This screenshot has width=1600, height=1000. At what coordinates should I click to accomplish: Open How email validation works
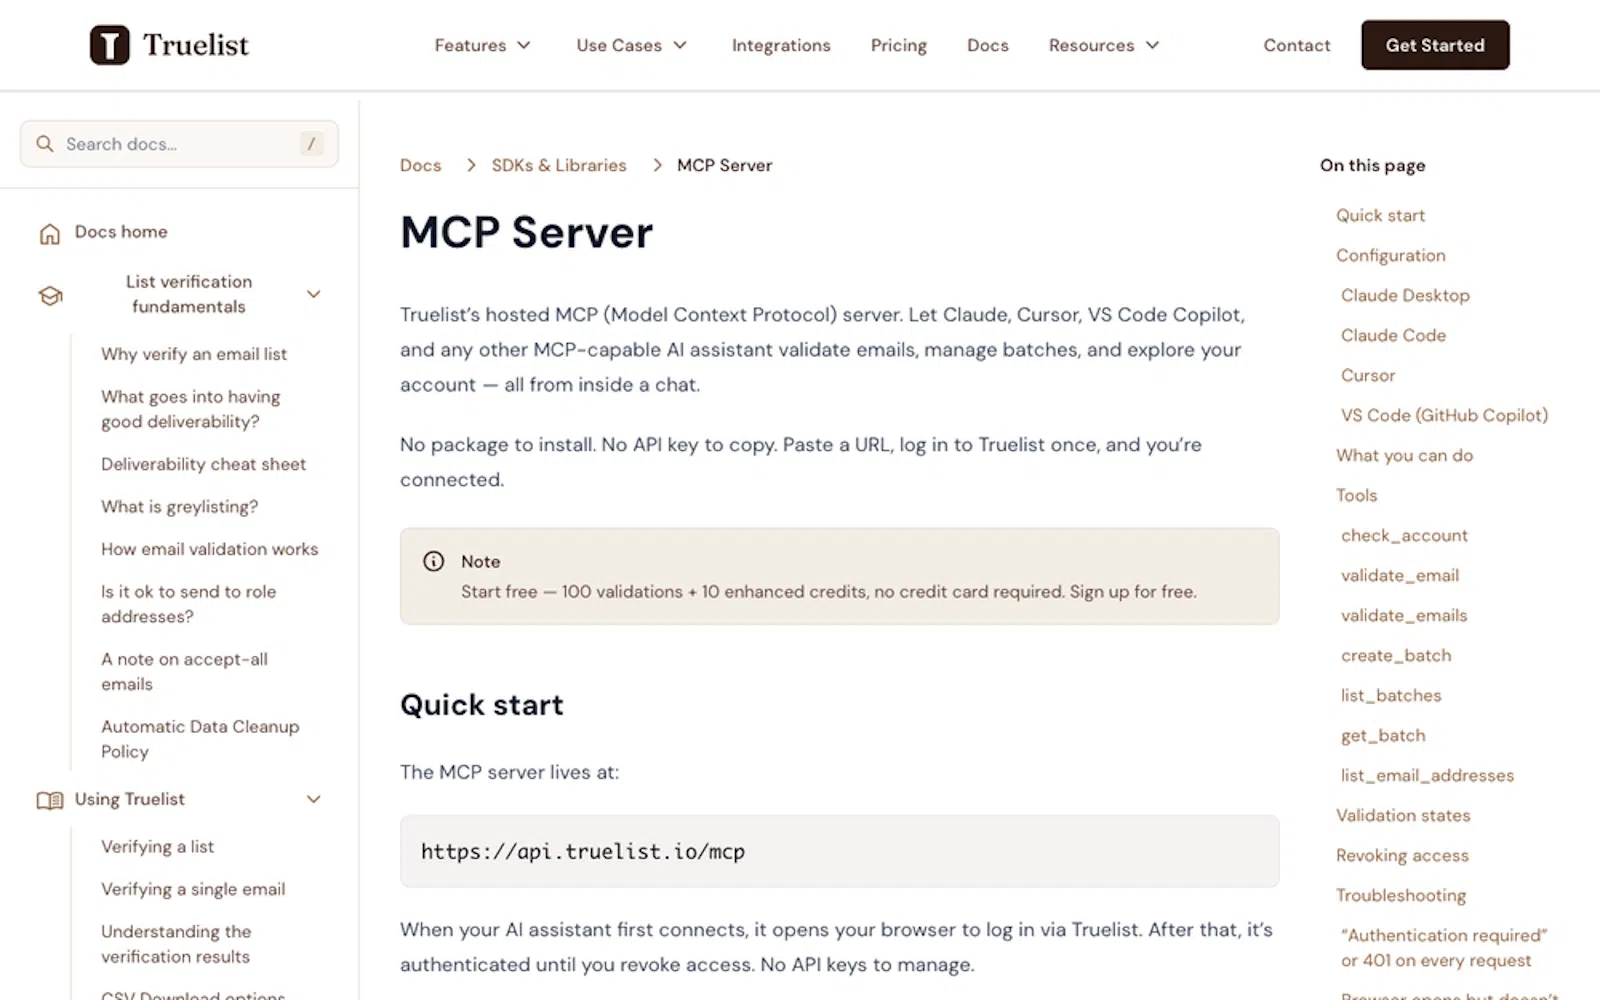point(209,549)
